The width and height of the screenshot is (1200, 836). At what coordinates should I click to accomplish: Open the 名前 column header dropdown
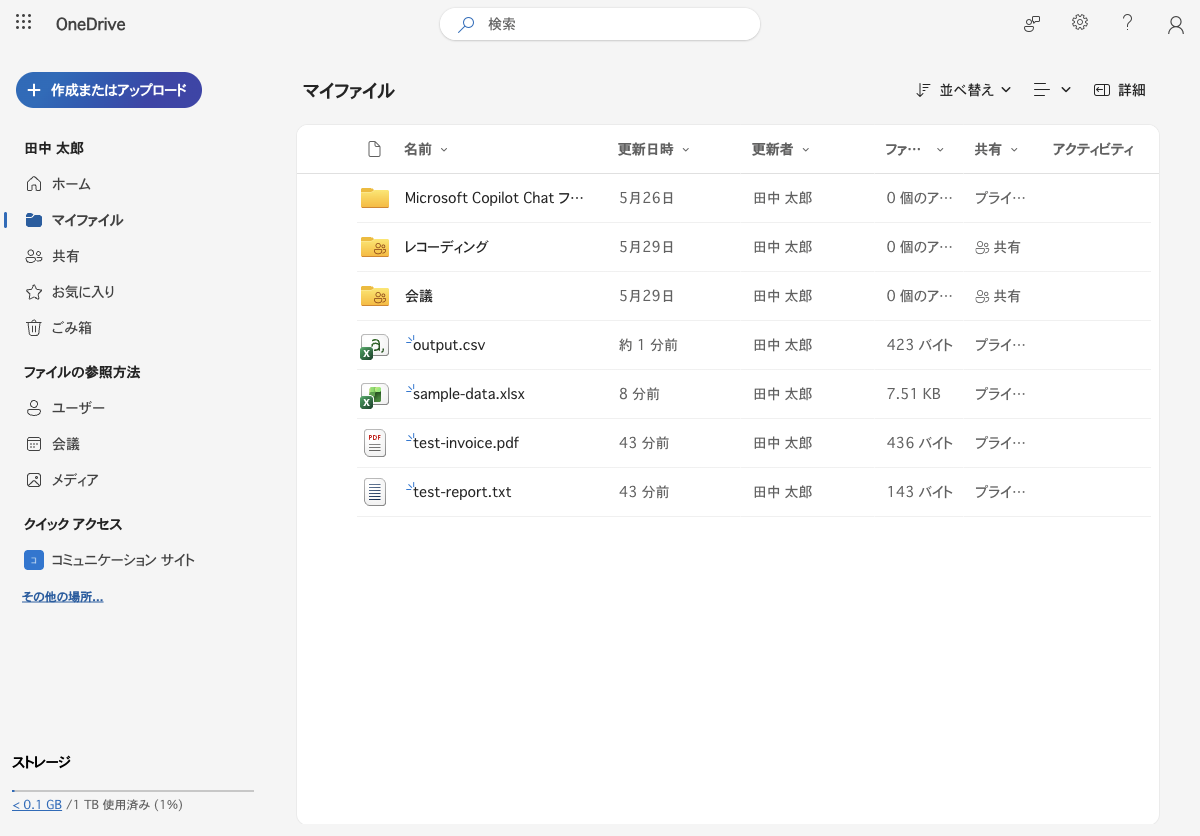point(426,150)
